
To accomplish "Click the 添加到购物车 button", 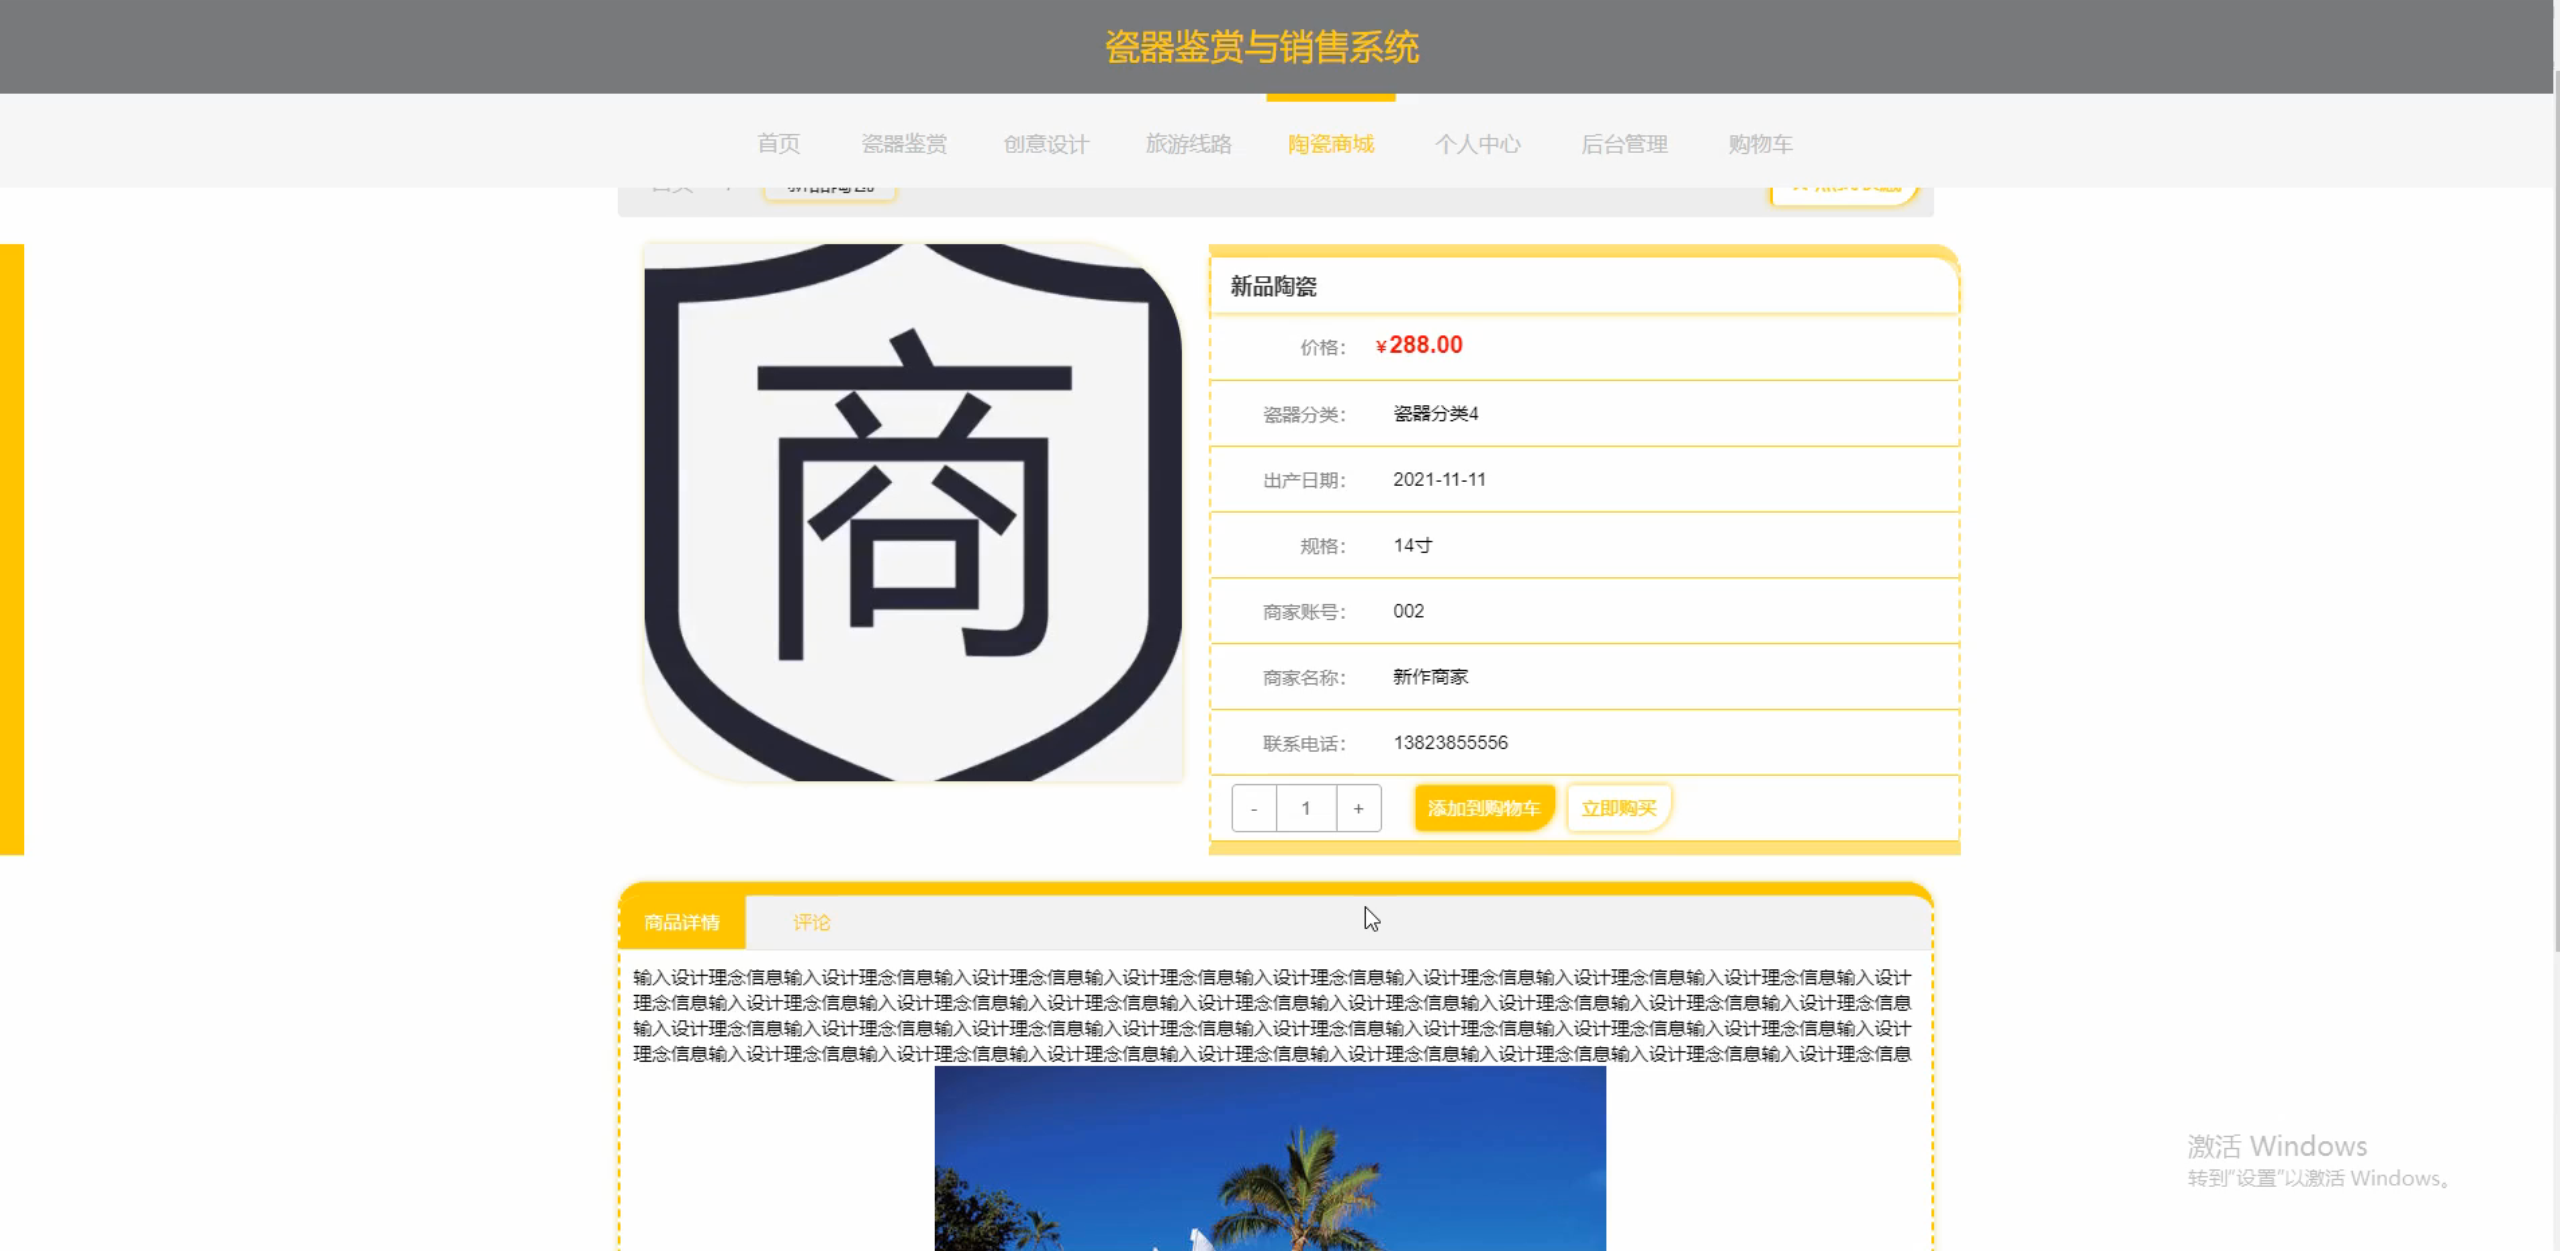I will click(1483, 808).
